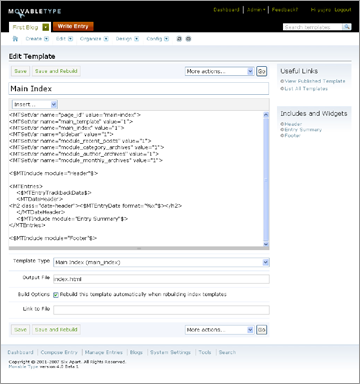Click the Main Index template name field
The width and height of the screenshot is (360, 384).
(139, 89)
